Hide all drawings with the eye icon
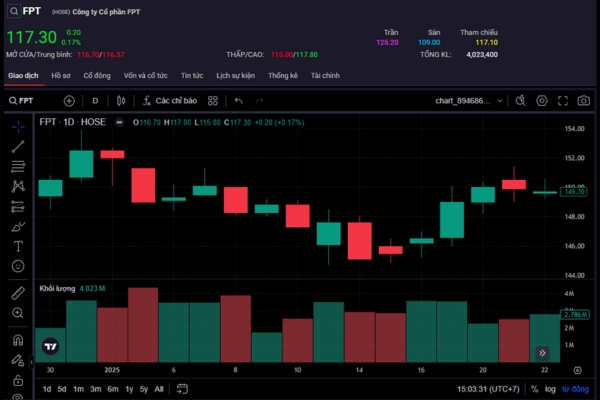The image size is (600, 400). point(18,397)
